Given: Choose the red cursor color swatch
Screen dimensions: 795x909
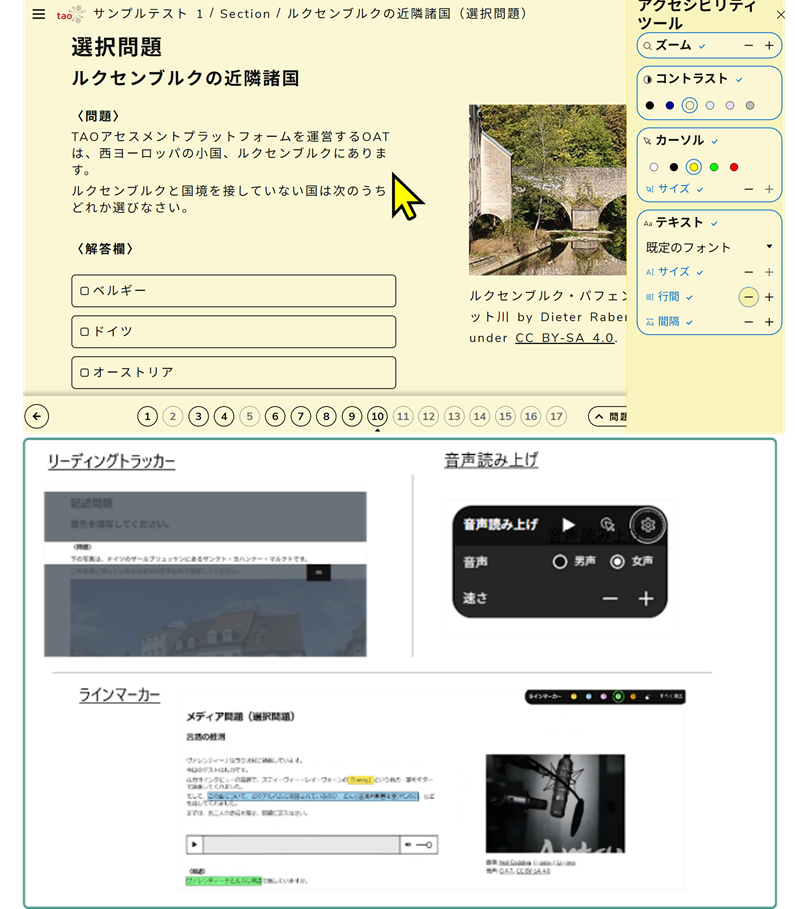Looking at the screenshot, I should (734, 167).
